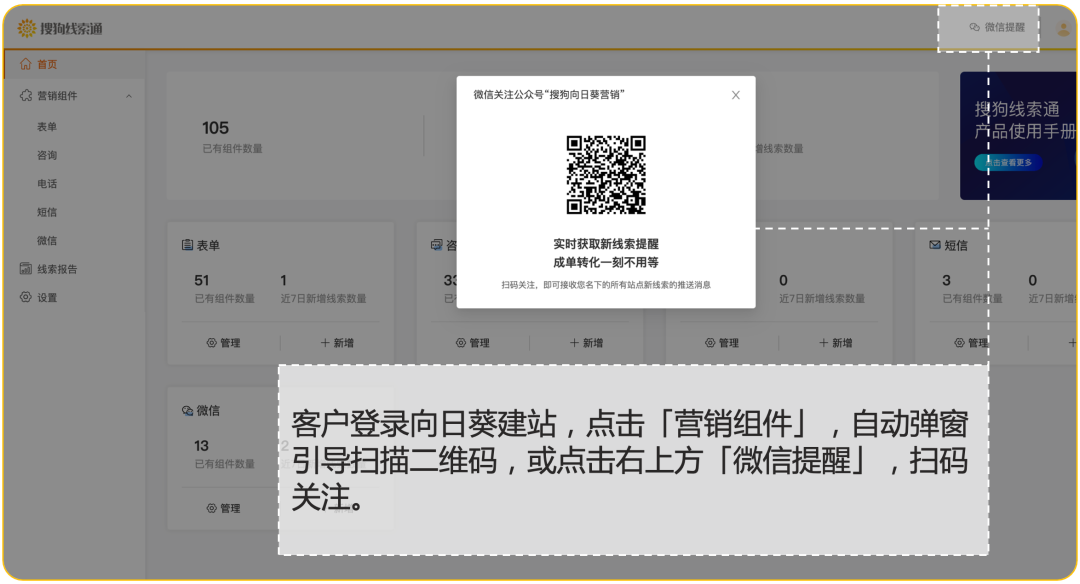Click the gear icon in 咨询 管理

461,343
